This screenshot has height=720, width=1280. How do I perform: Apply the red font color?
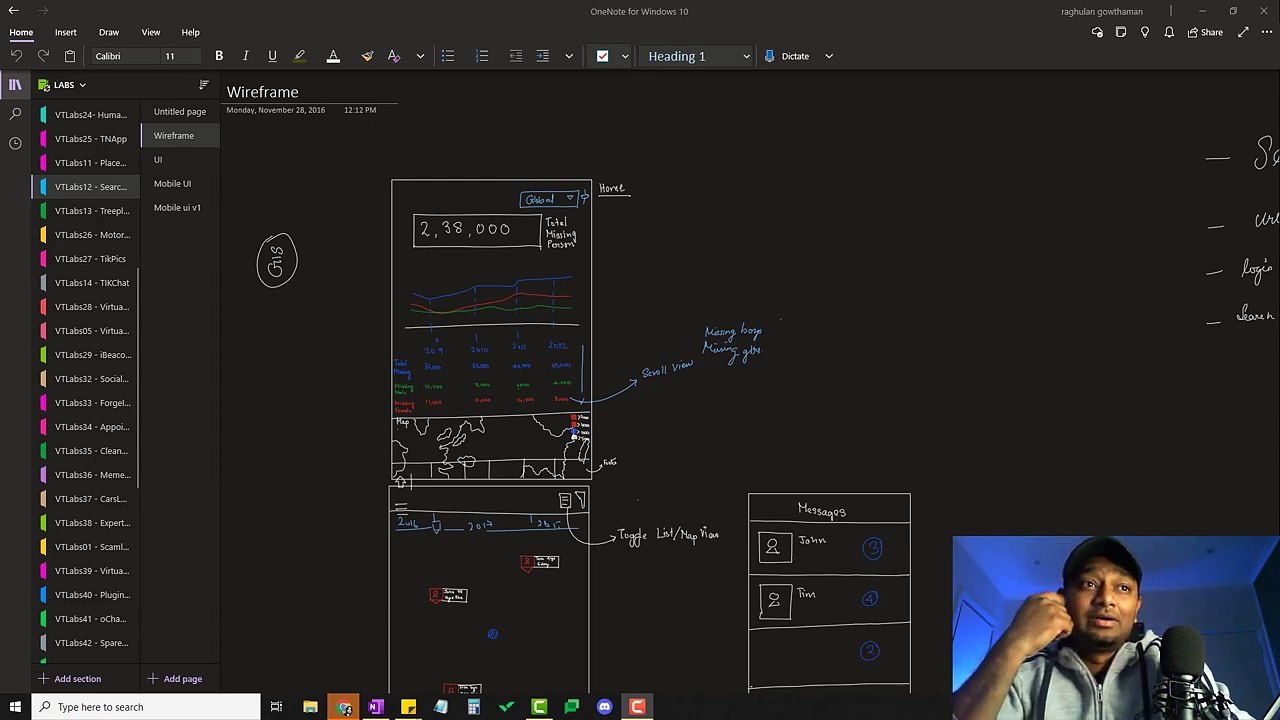tap(333, 56)
